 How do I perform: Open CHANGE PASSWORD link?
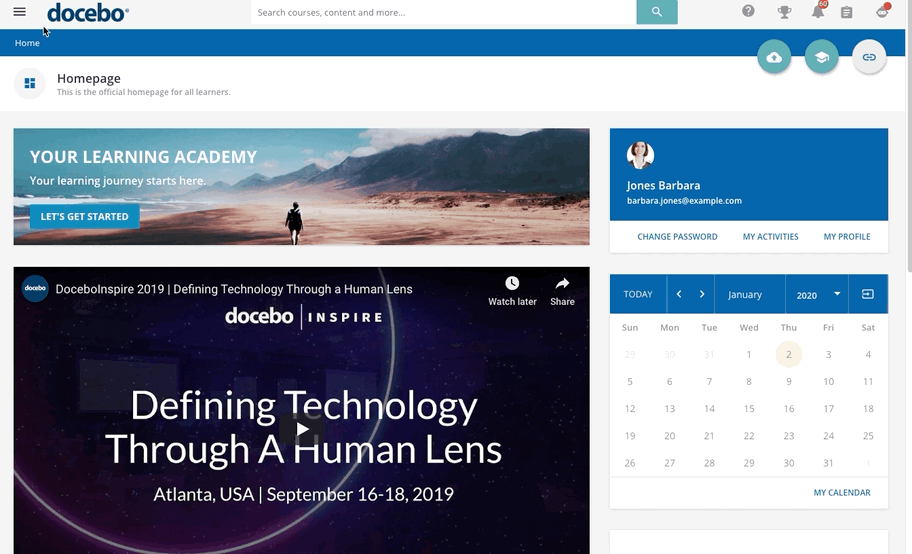(677, 237)
